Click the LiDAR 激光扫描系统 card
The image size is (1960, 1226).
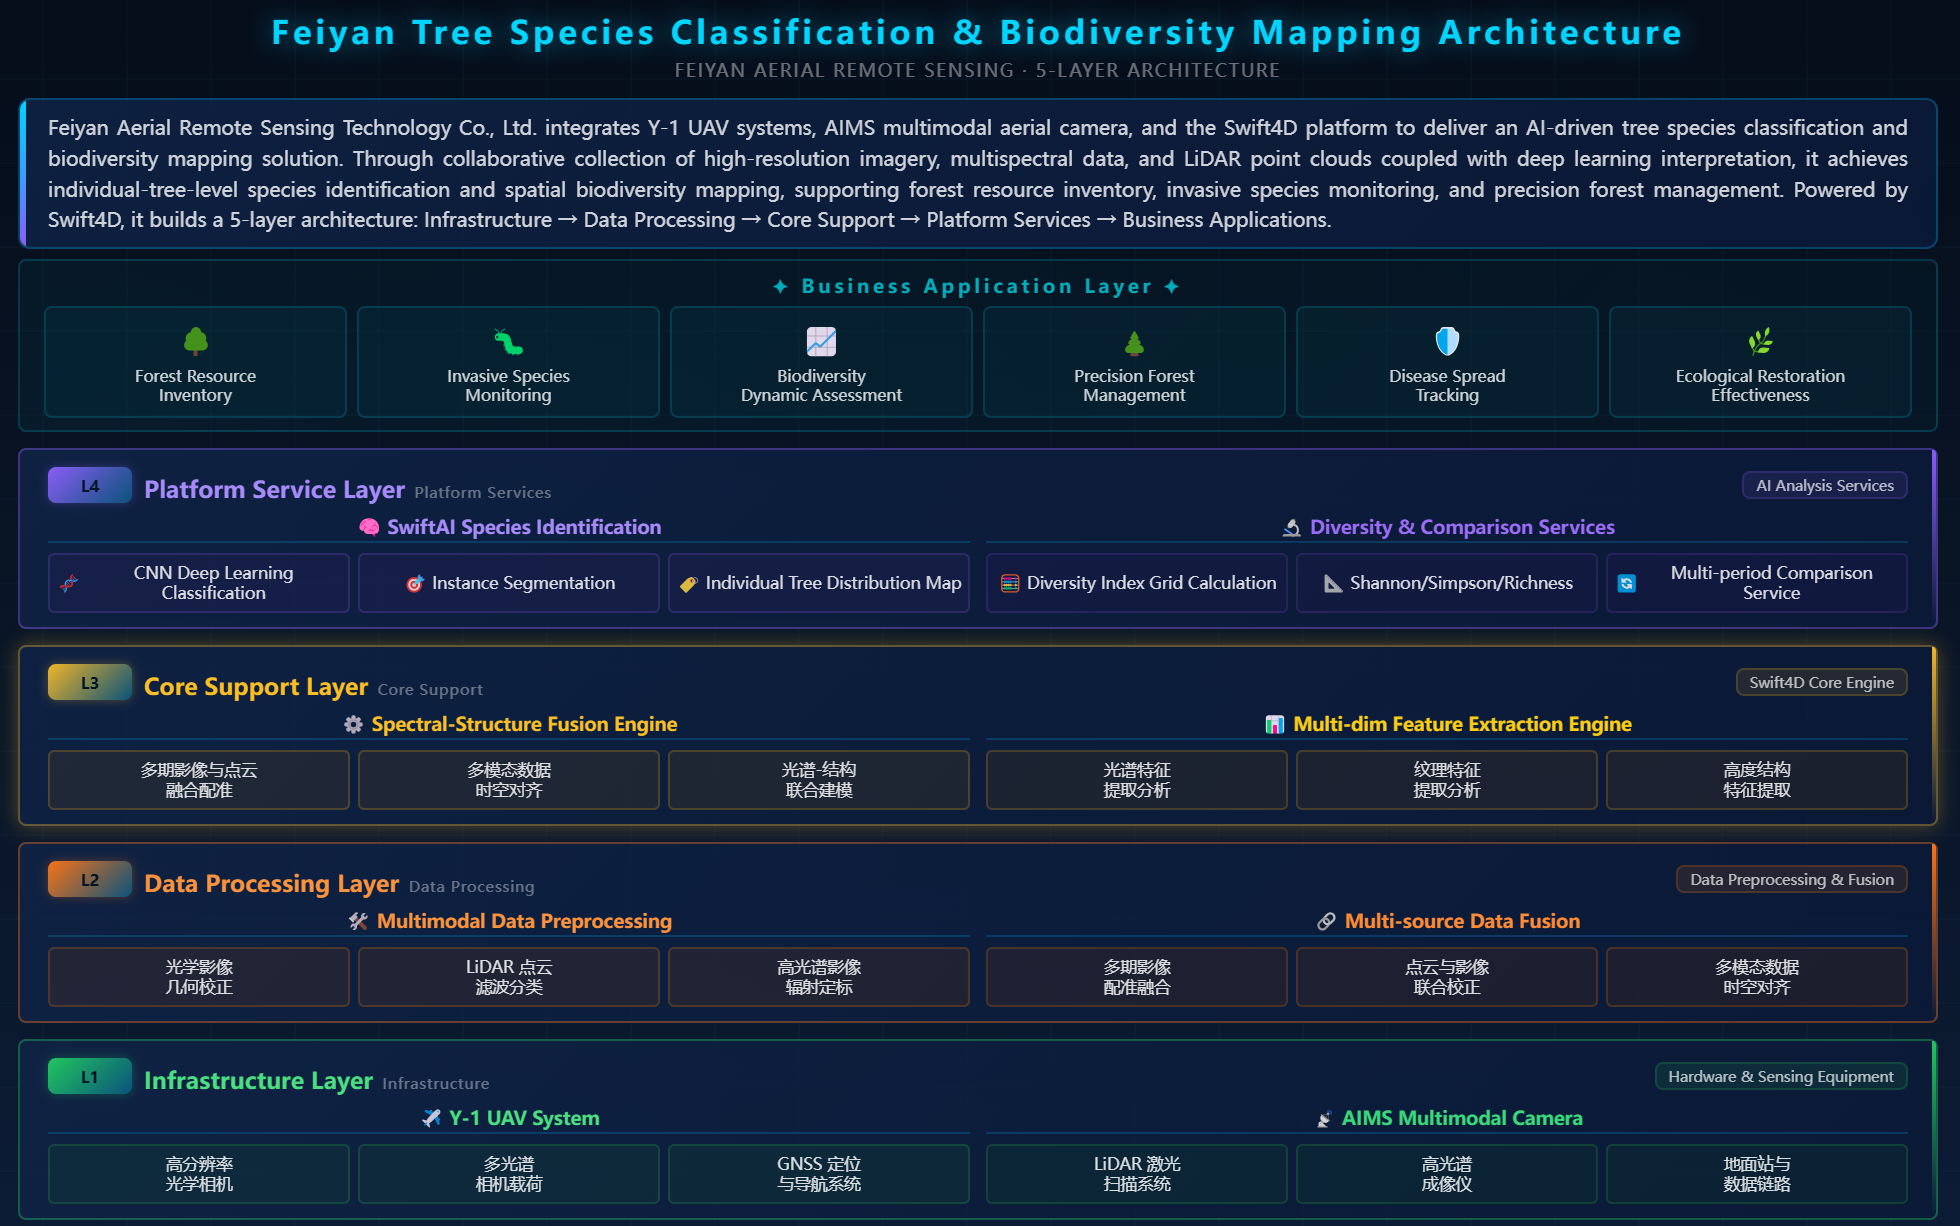[x=1137, y=1174]
